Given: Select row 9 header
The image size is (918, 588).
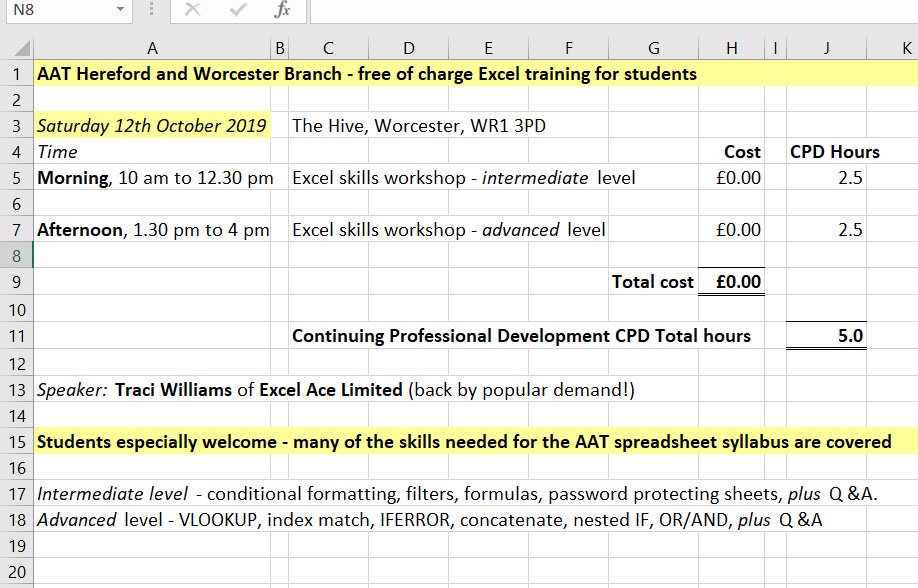Looking at the screenshot, I should click(14, 282).
